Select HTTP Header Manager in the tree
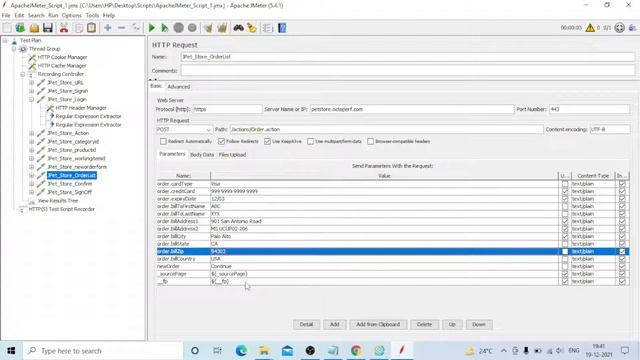 click(81, 108)
